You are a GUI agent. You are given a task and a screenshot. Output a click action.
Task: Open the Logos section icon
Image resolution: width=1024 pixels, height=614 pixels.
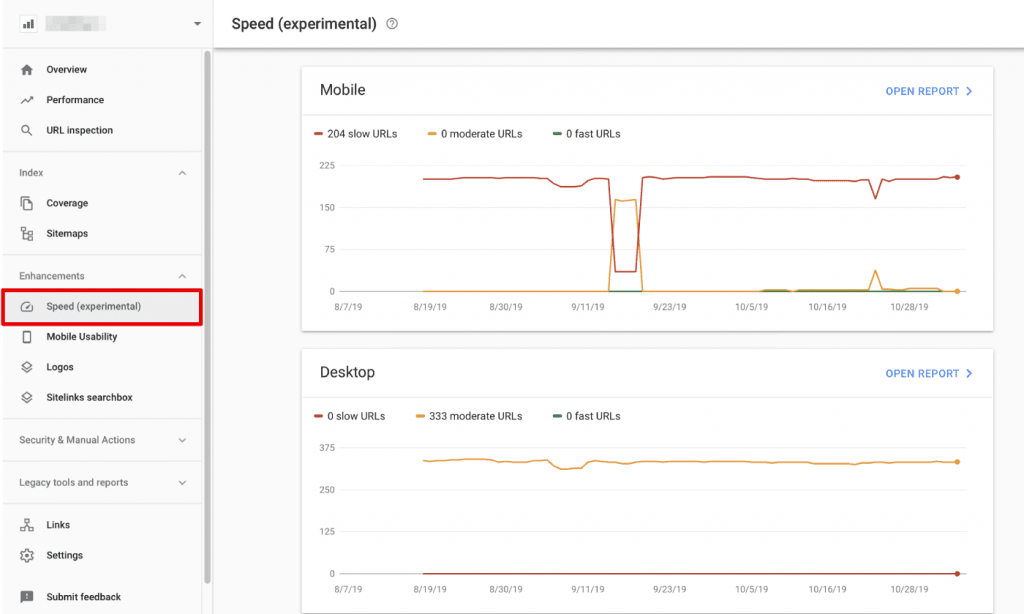[28, 367]
